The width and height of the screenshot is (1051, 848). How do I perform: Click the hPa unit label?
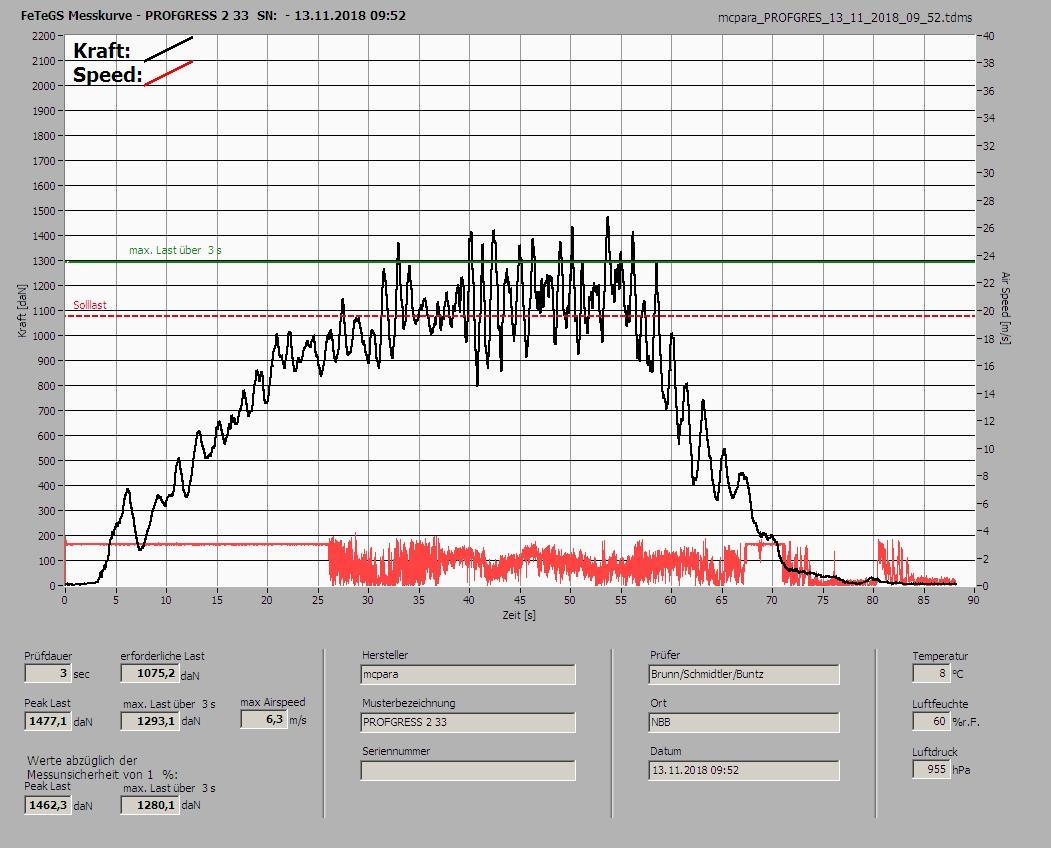point(961,770)
